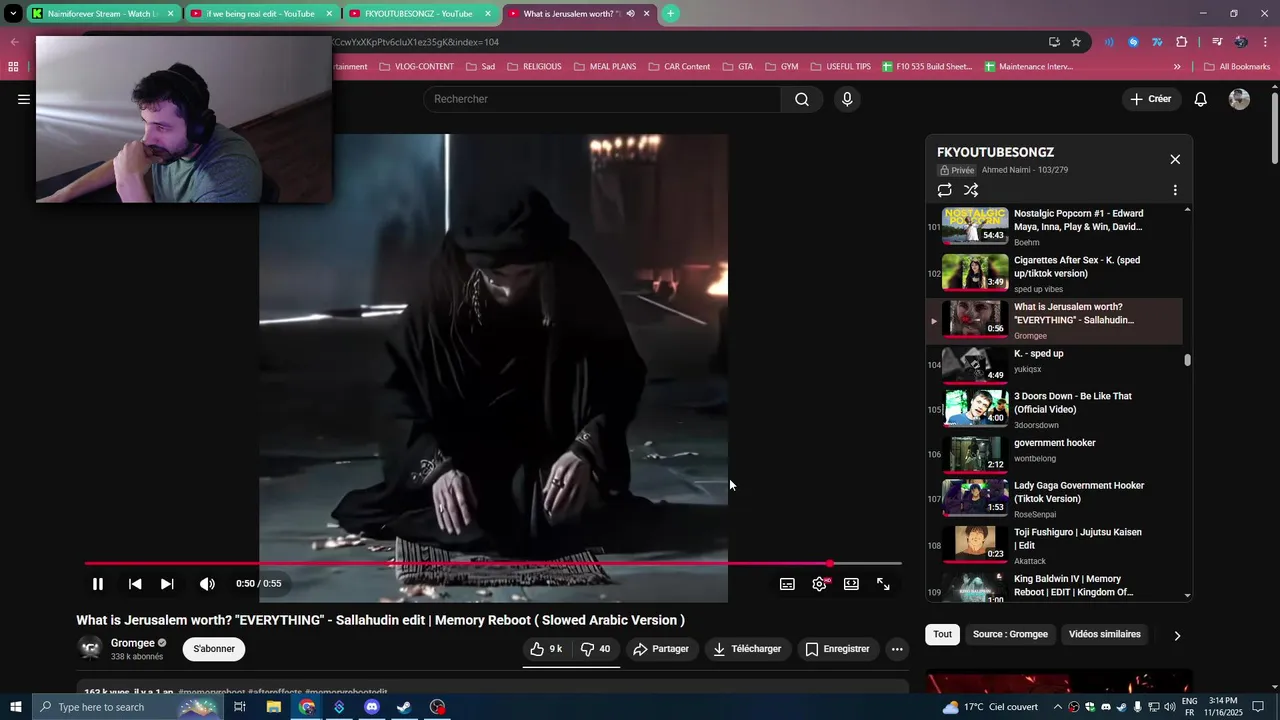Viewport: 1280px width, 720px height.
Task: Bookmark this page with the star
Action: point(1076,42)
